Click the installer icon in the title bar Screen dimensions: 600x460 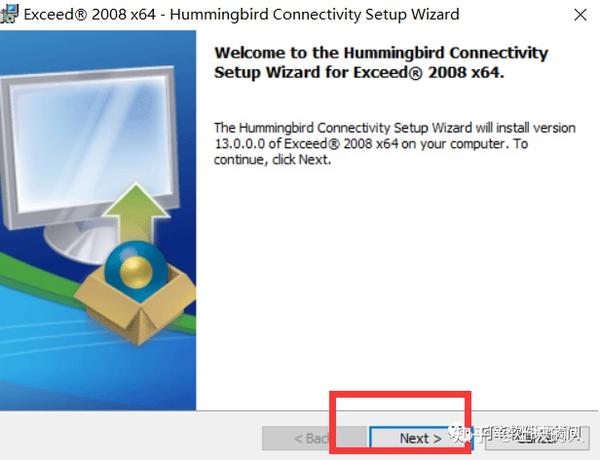tap(9, 14)
